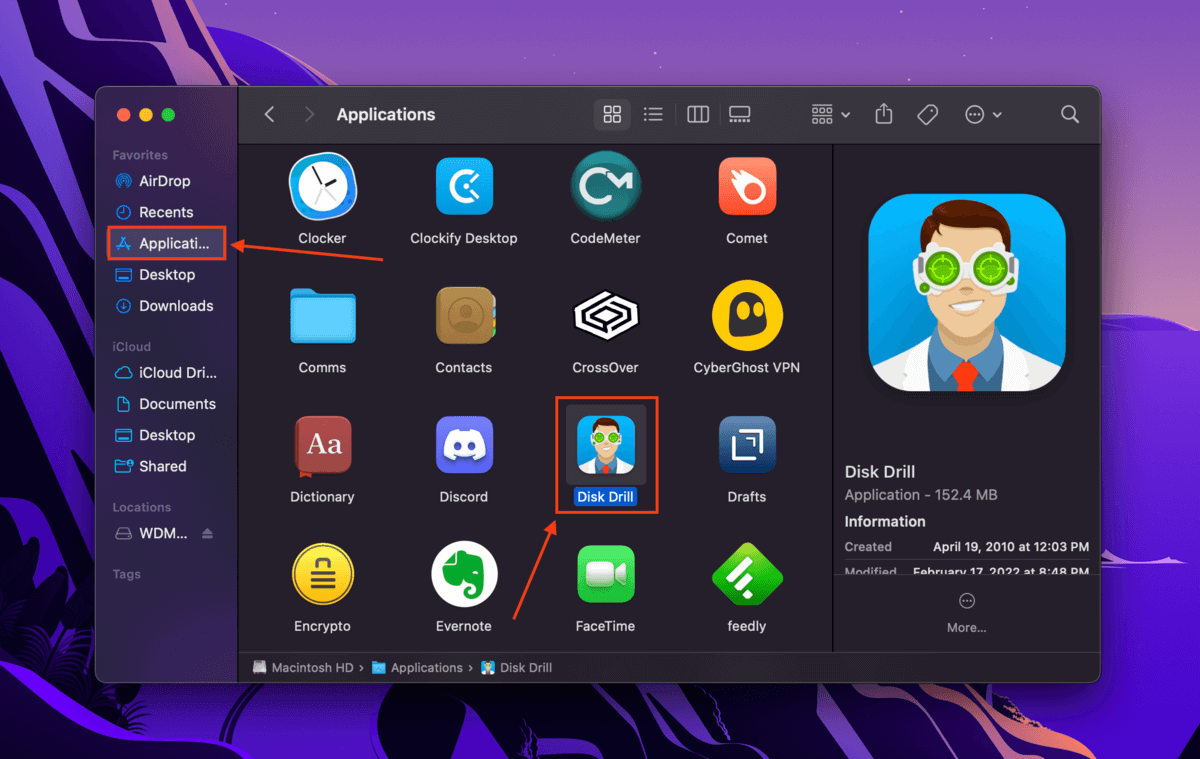Image resolution: width=1200 pixels, height=759 pixels.
Task: Click the large Disk Drill preview image
Action: click(967, 292)
